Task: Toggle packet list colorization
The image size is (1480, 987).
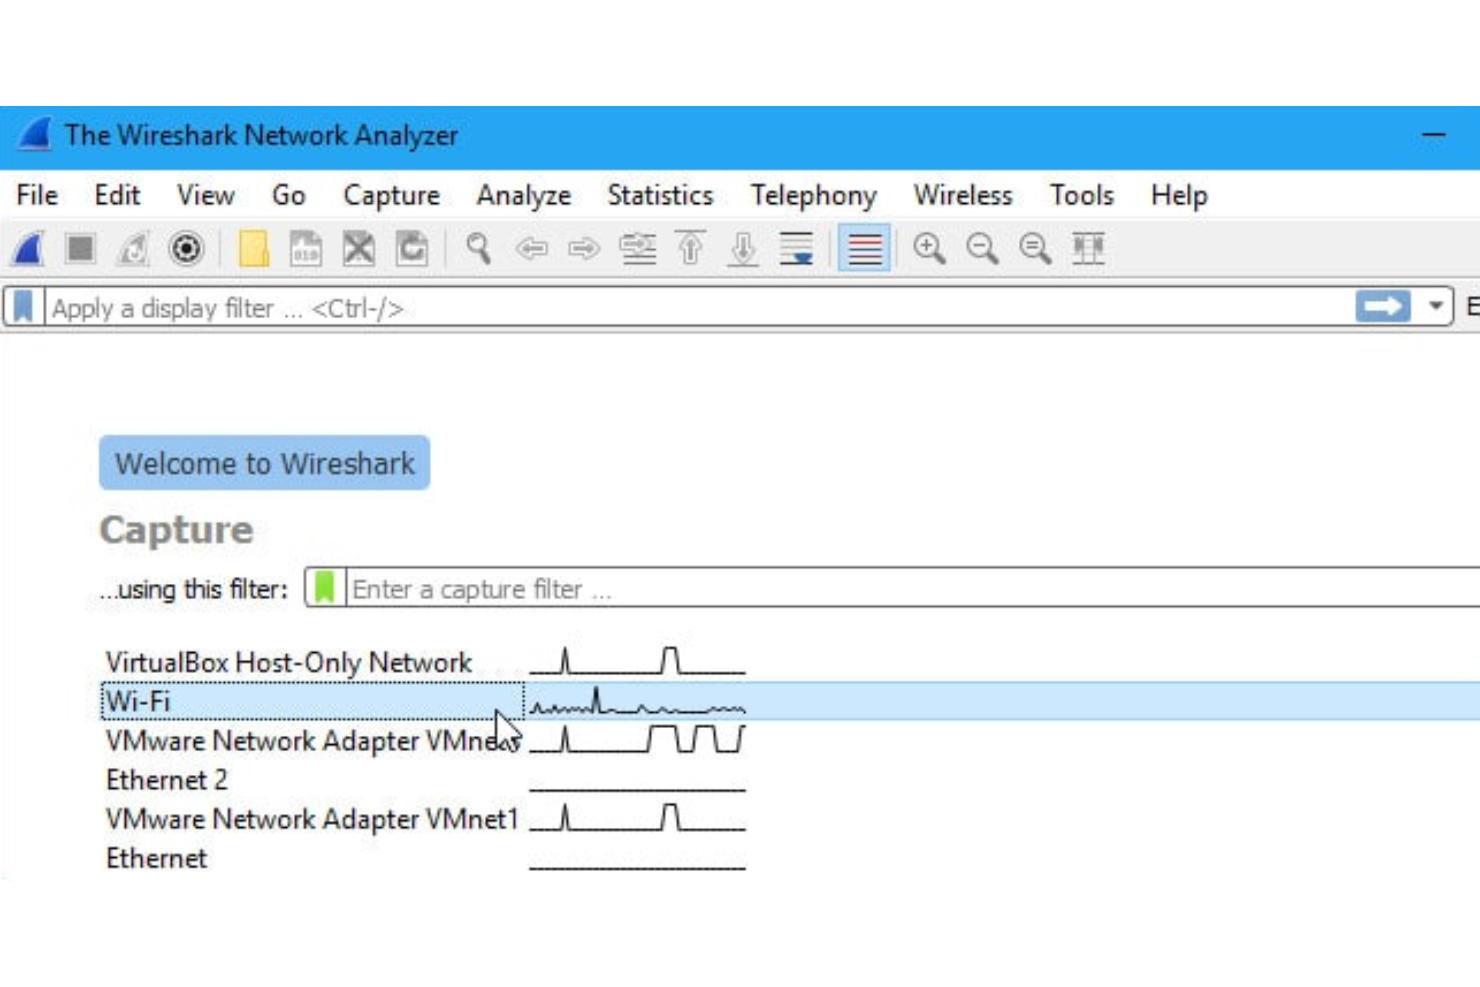Action: 865,250
